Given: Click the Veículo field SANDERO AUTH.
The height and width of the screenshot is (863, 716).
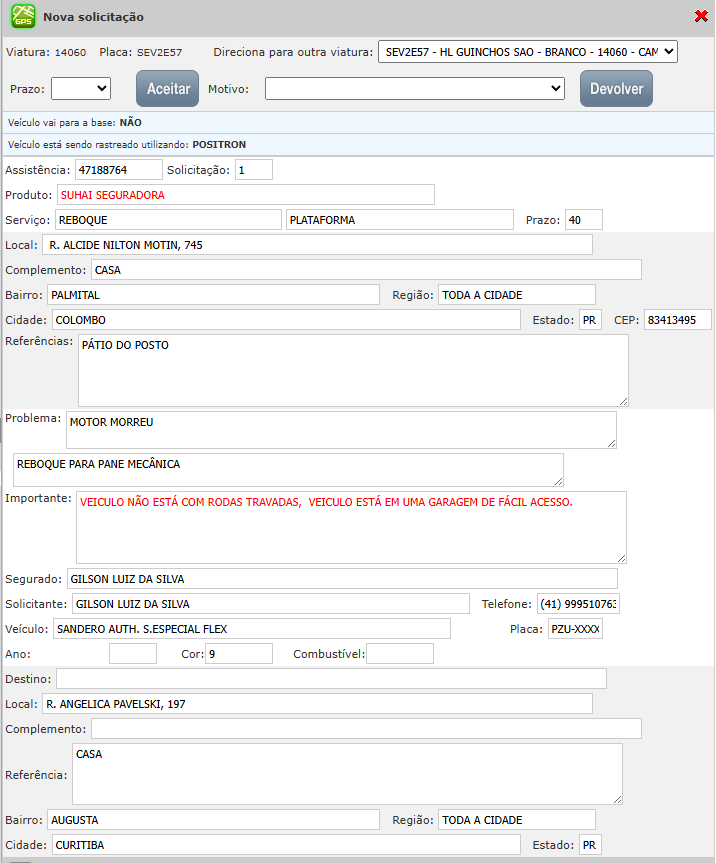Looking at the screenshot, I should pyautogui.click(x=251, y=629).
